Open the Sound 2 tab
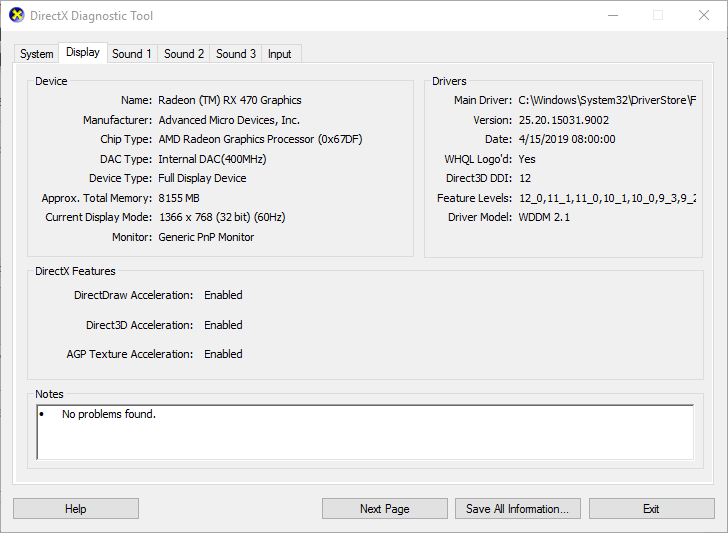The width and height of the screenshot is (728, 533). coord(184,54)
